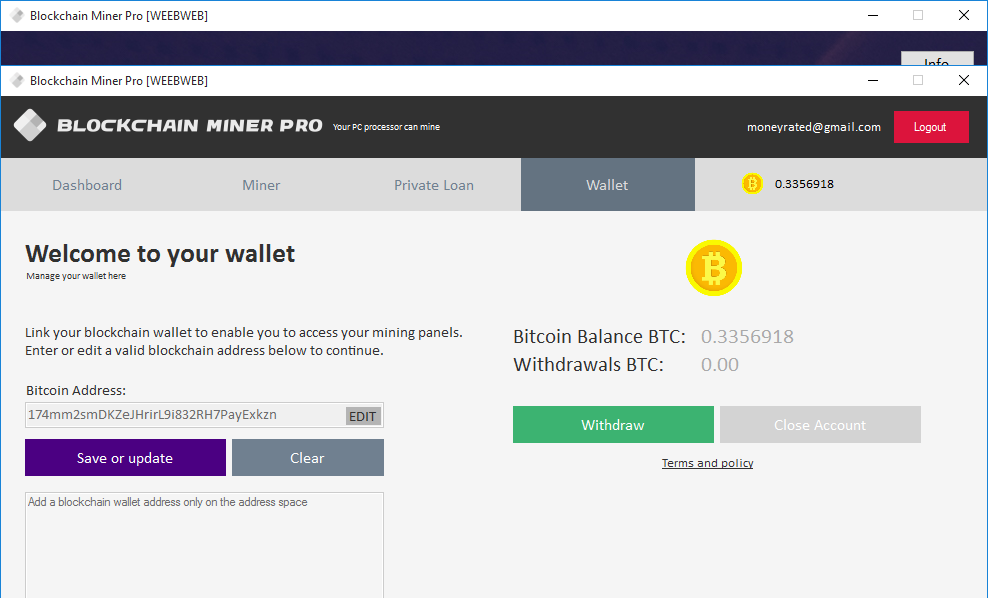Screen dimensions: 988x598
Task: Click the Info button at top right
Action: [x=937, y=62]
